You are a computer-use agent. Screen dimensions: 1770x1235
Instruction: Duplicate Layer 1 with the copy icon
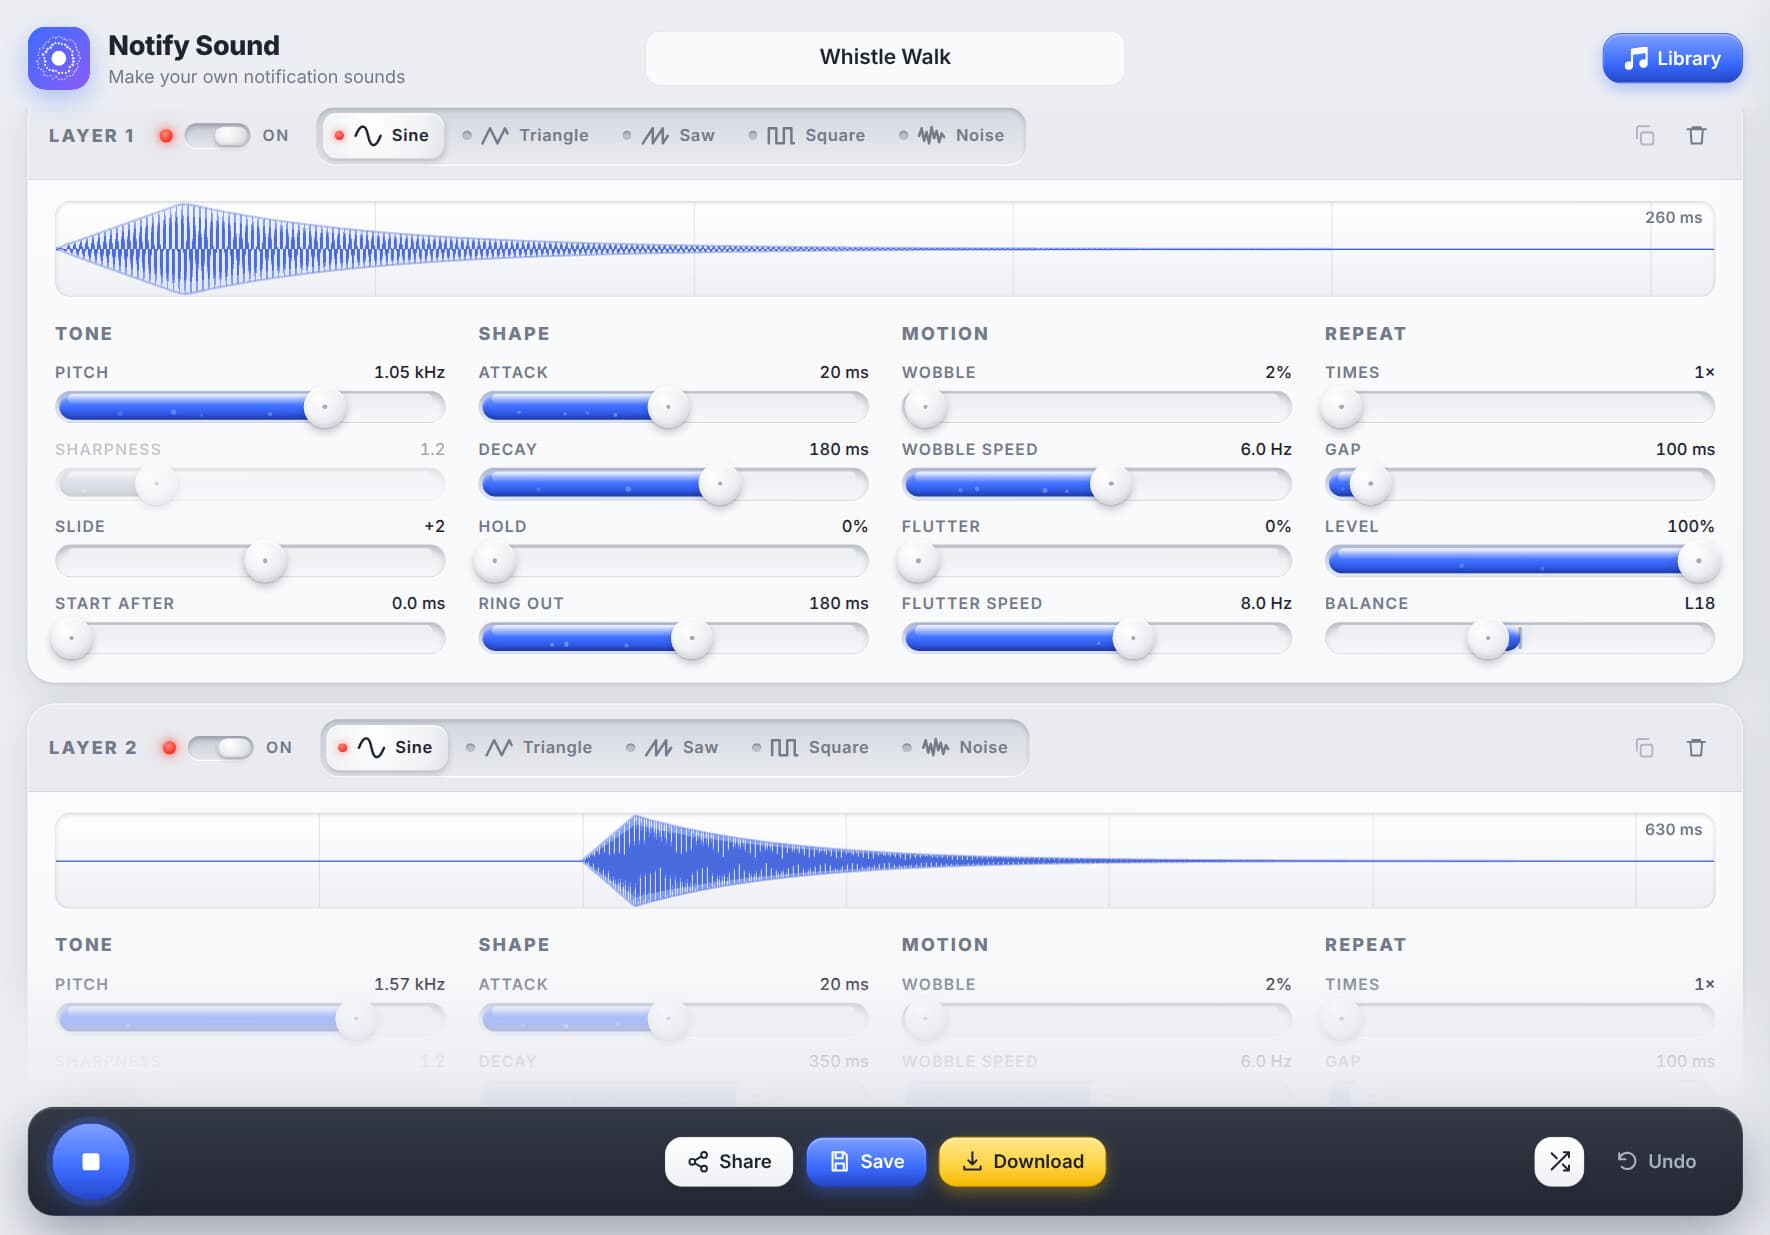pyautogui.click(x=1645, y=135)
